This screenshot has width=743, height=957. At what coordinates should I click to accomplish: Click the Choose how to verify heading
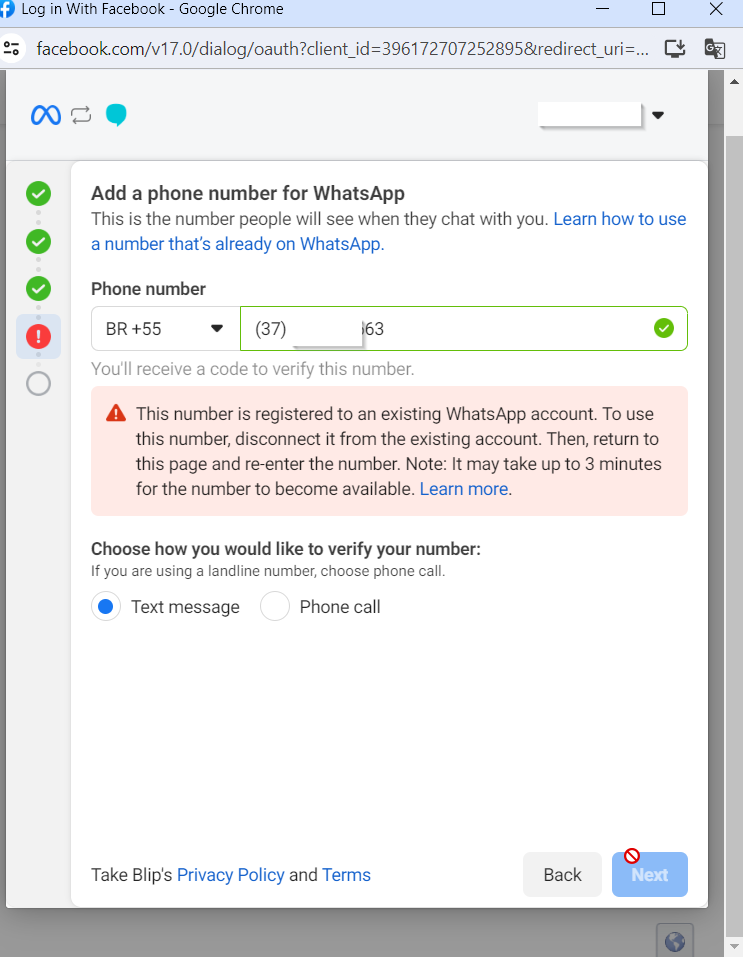coord(286,549)
